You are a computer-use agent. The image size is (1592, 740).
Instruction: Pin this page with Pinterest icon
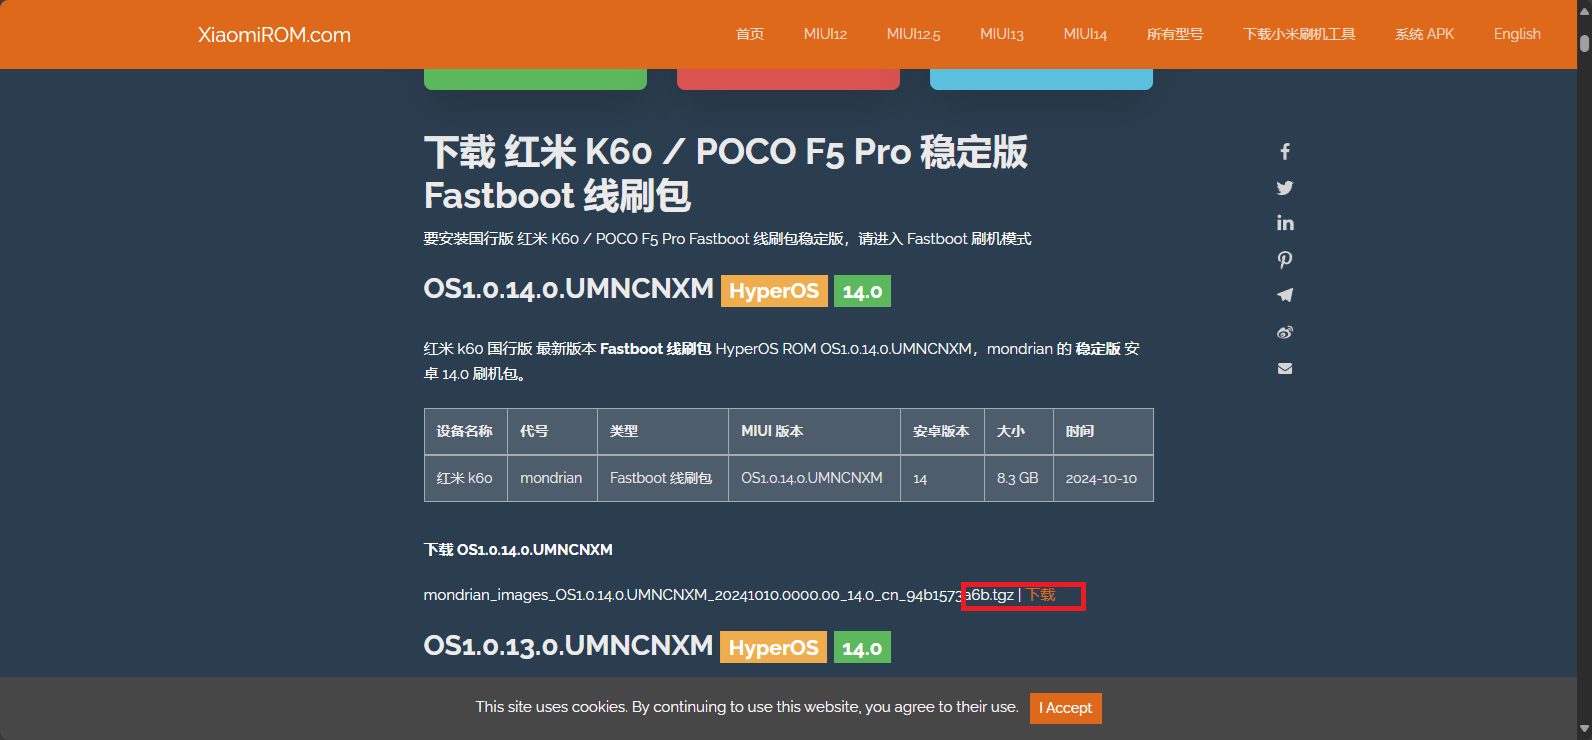click(x=1285, y=260)
